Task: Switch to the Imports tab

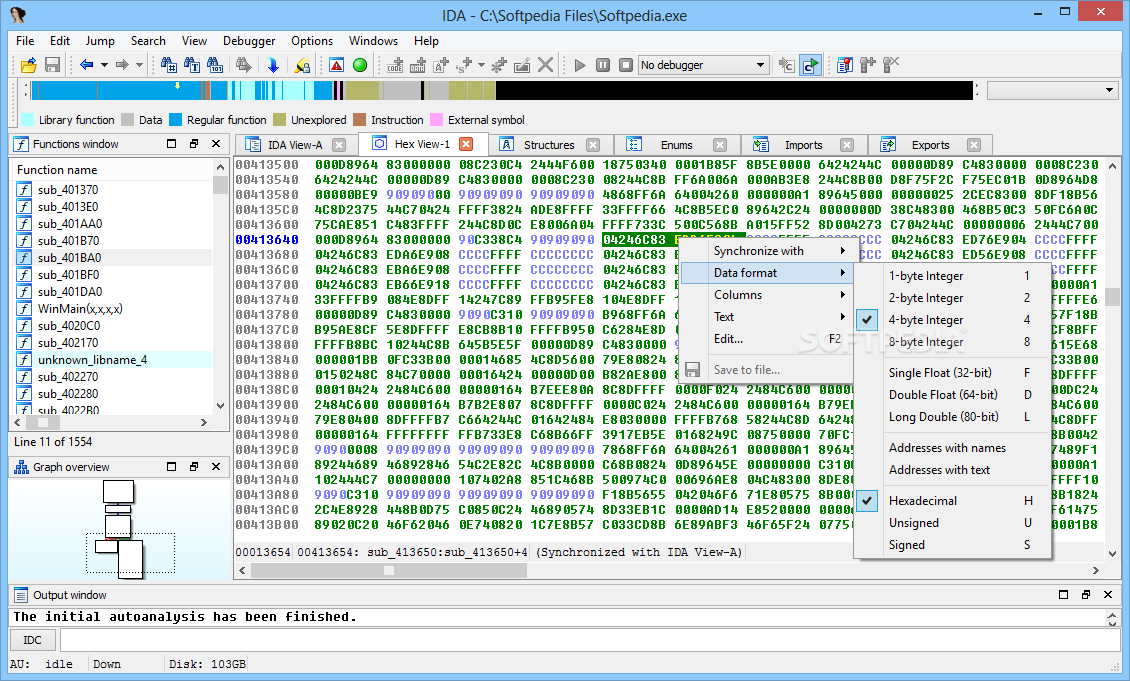Action: [x=803, y=145]
